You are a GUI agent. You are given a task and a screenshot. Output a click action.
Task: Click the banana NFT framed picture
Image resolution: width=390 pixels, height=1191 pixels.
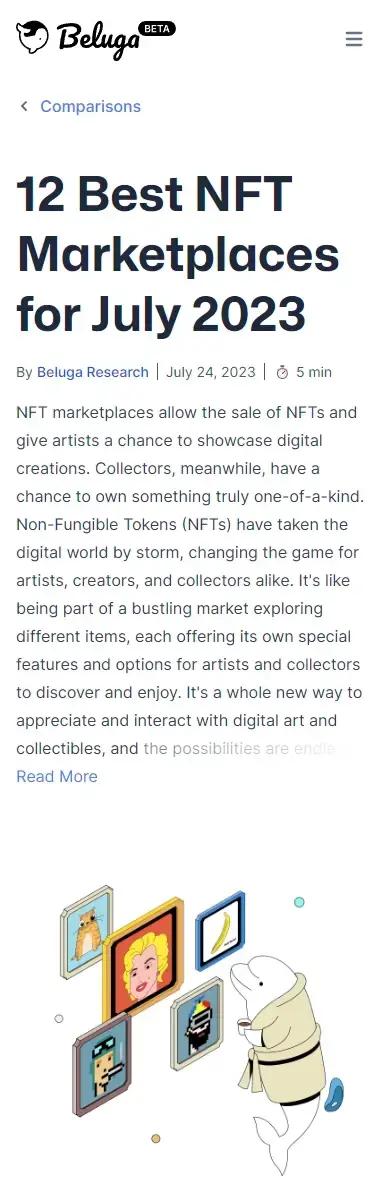pyautogui.click(x=220, y=931)
